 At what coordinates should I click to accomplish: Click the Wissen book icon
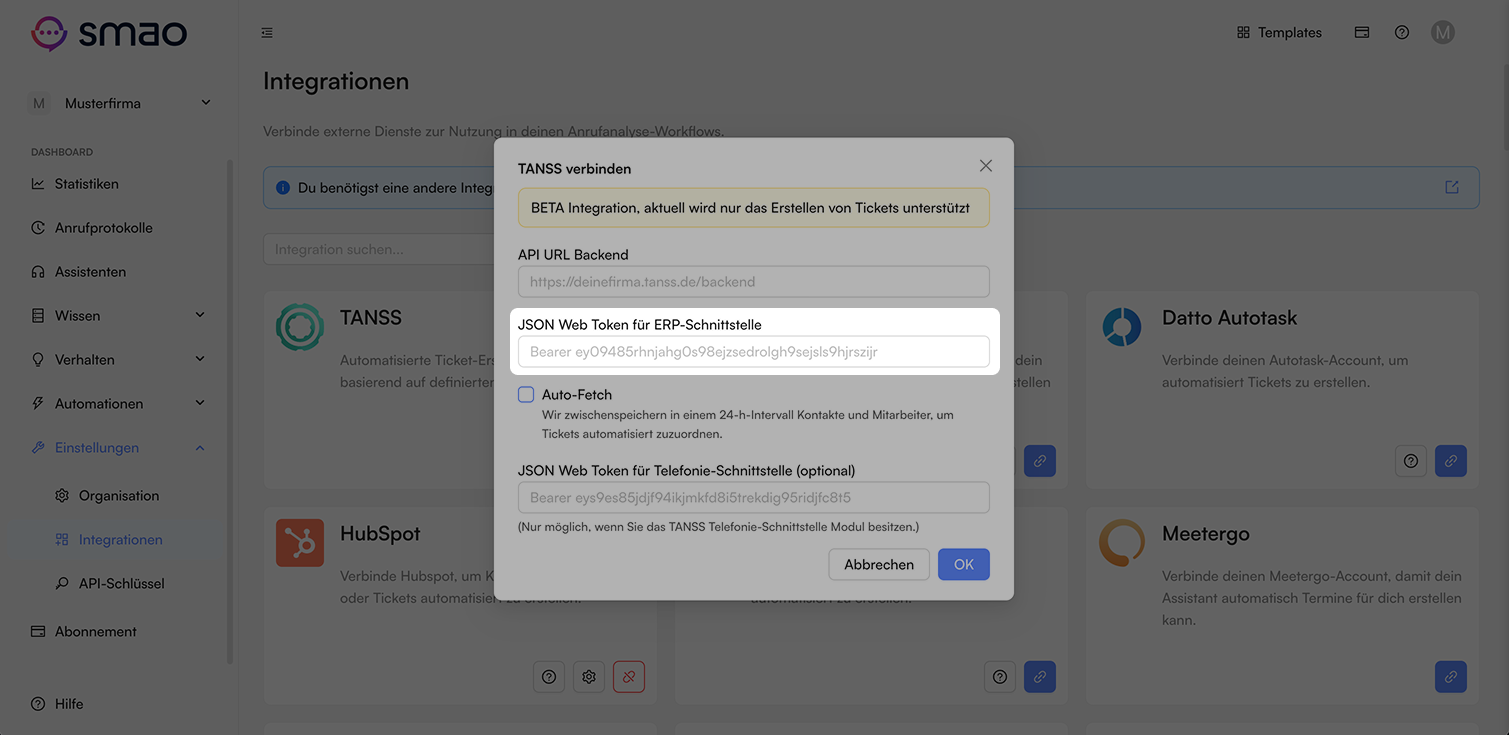[38, 316]
